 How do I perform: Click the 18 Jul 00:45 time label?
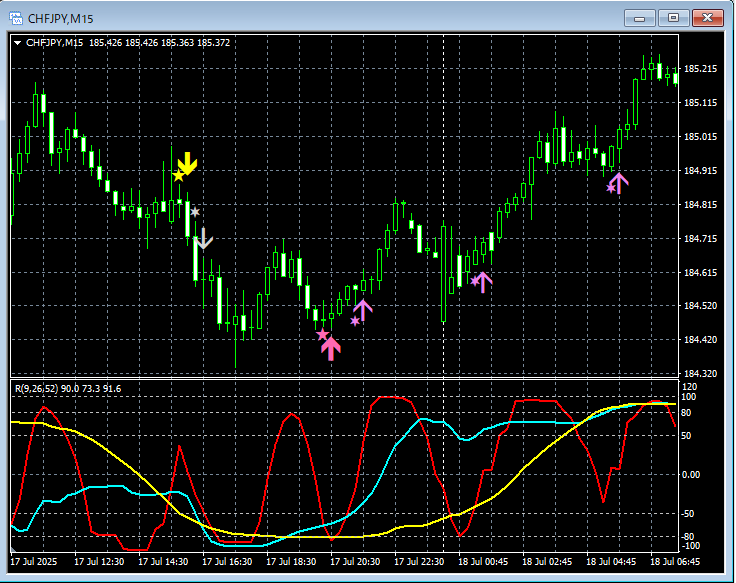point(483,561)
